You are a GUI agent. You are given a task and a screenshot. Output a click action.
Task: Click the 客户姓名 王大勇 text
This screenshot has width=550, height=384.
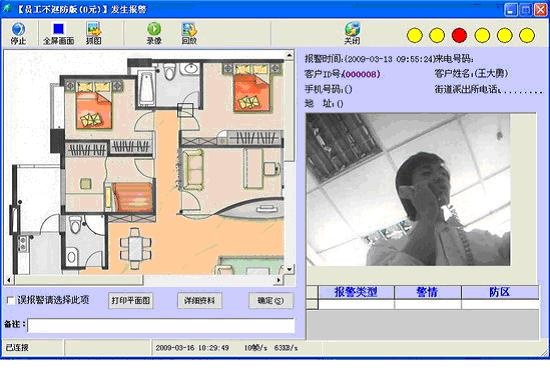[x=471, y=74]
